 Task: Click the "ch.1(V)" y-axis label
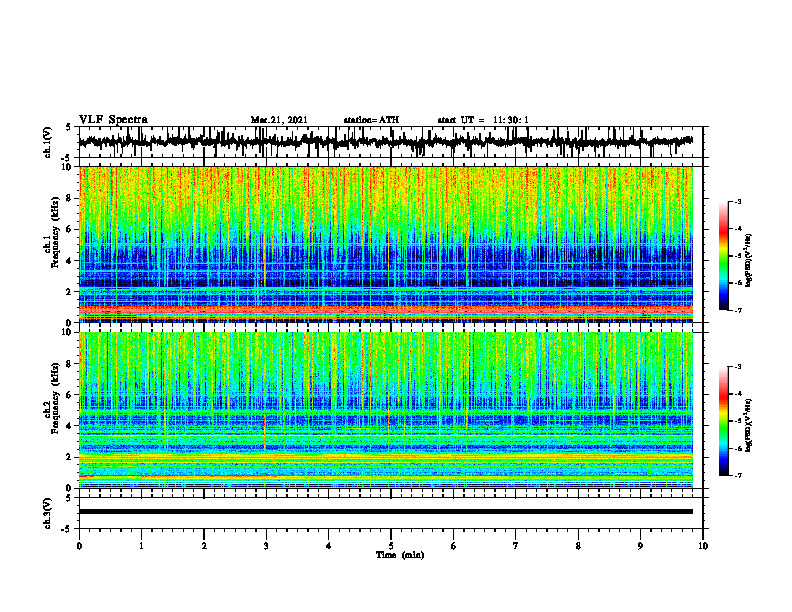pyautogui.click(x=48, y=142)
